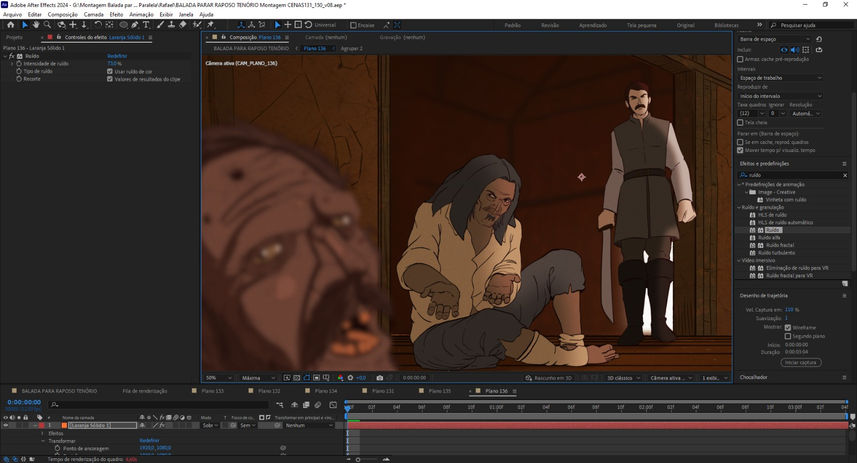Open the channel RGB color icon in viewer
This screenshot has width=857, height=463.
[x=341, y=378]
